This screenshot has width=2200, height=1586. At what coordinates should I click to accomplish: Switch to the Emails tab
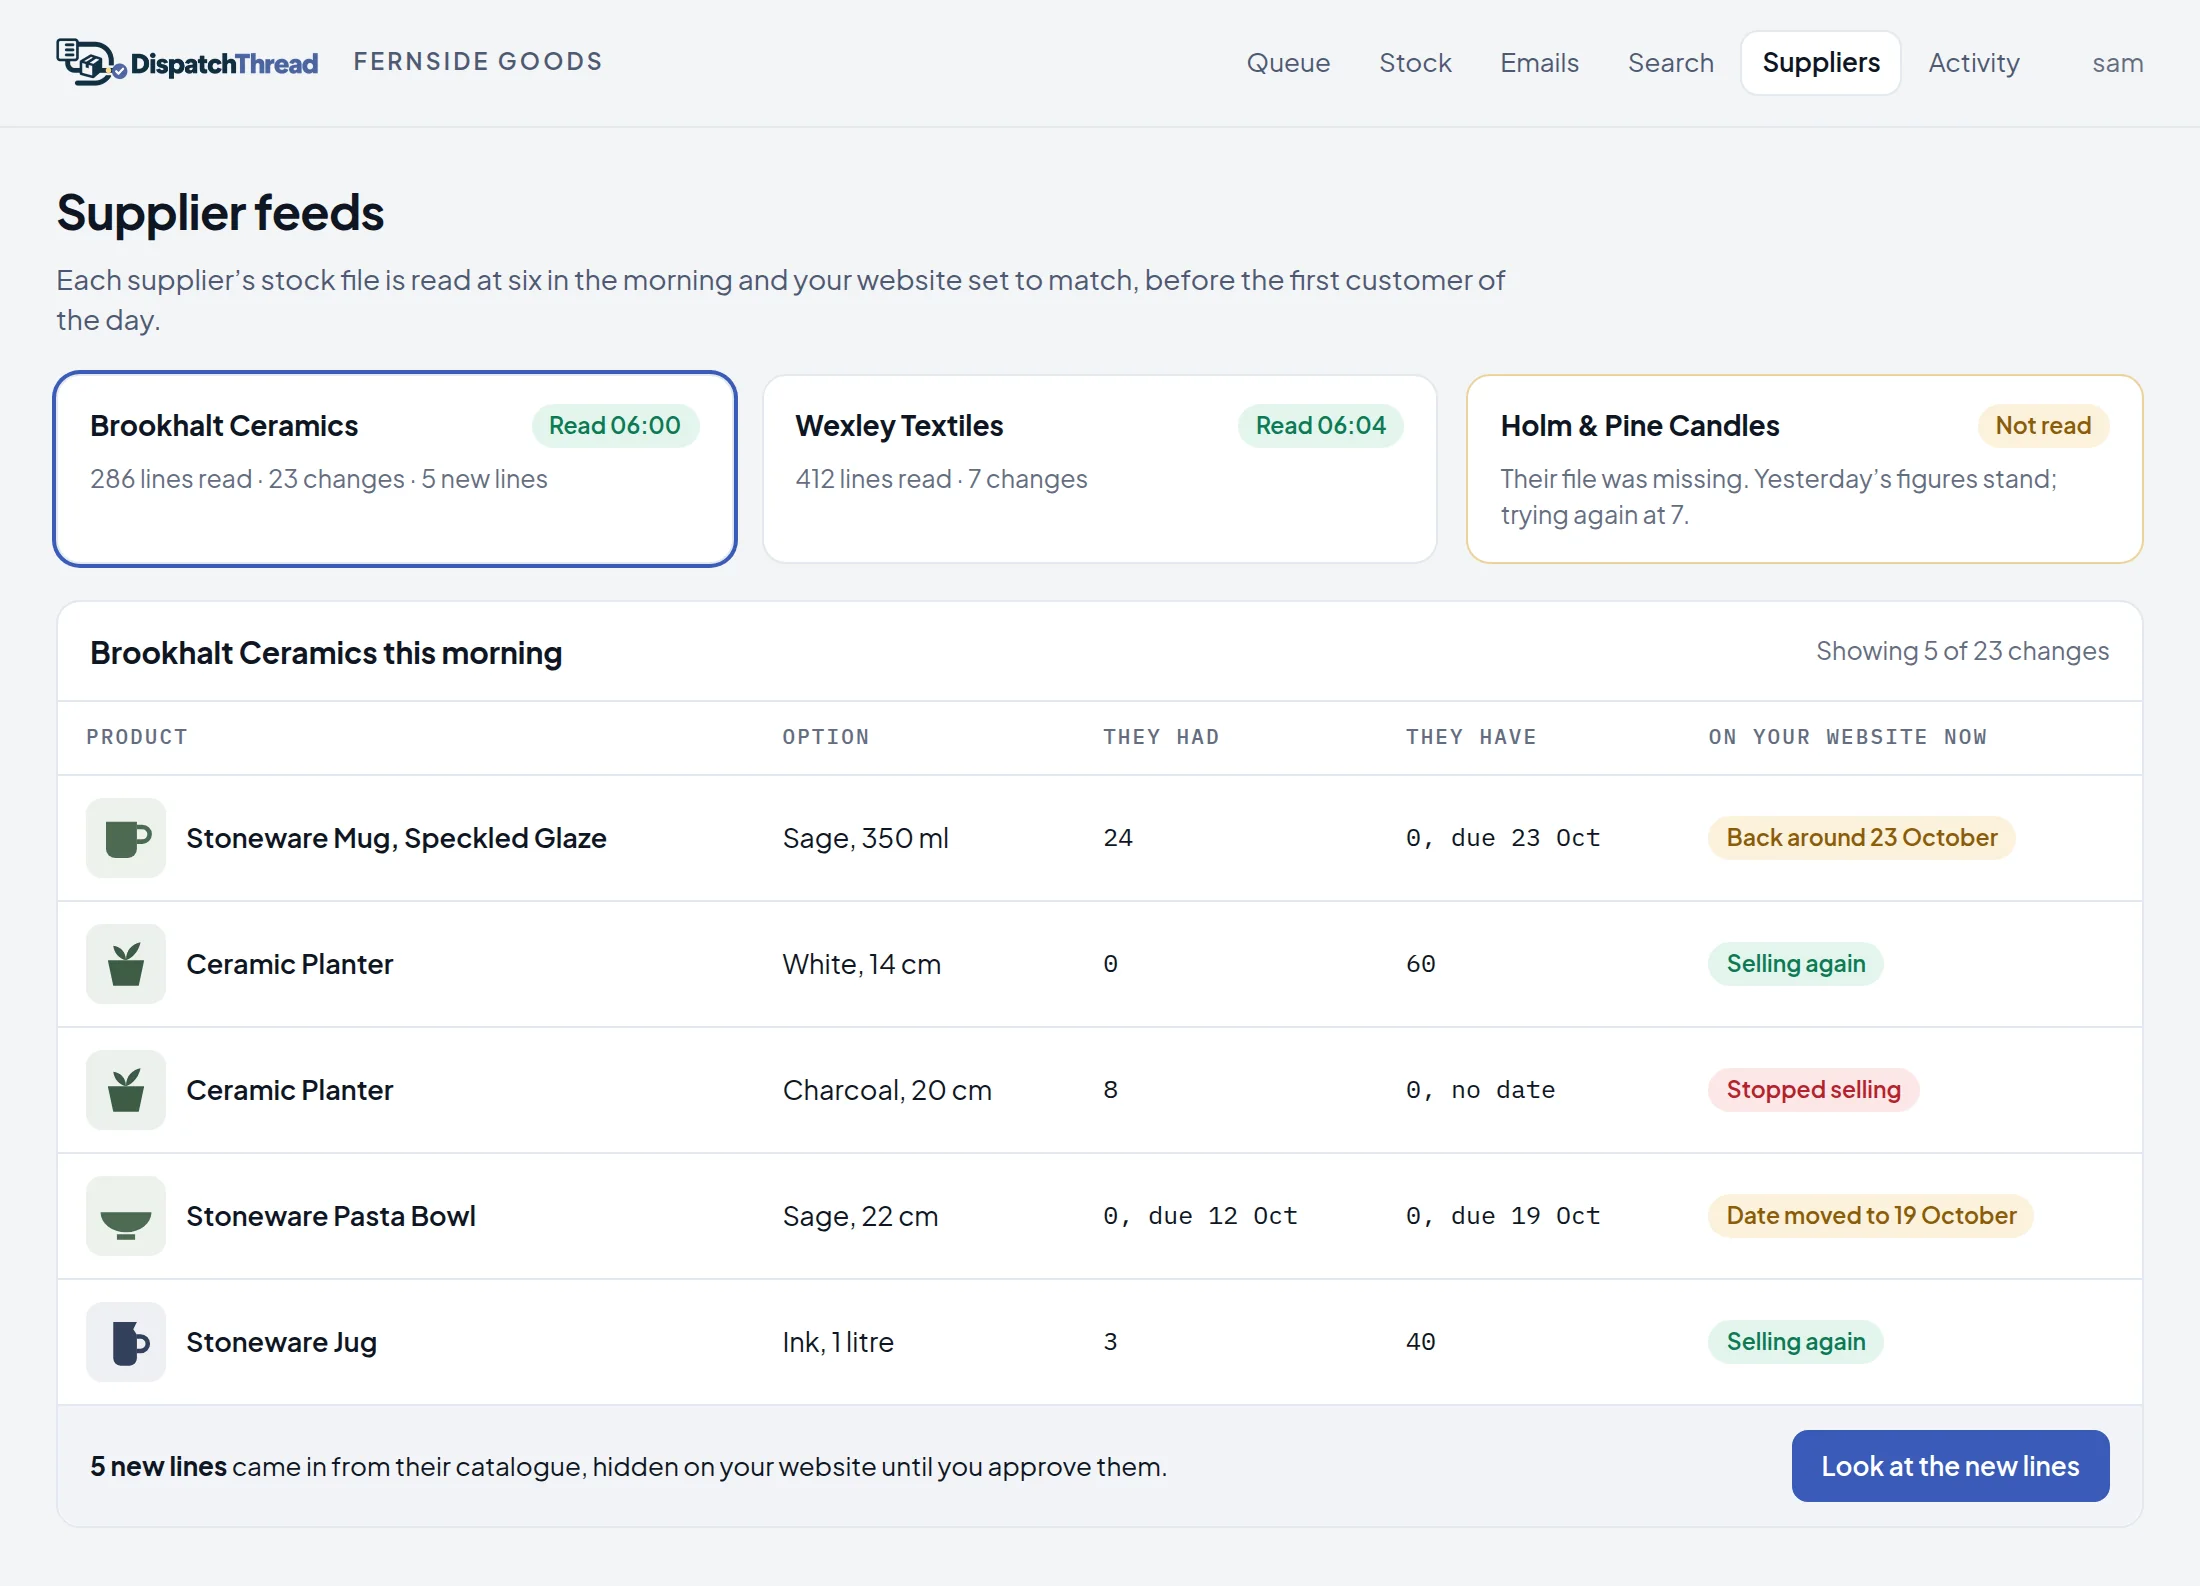point(1539,63)
